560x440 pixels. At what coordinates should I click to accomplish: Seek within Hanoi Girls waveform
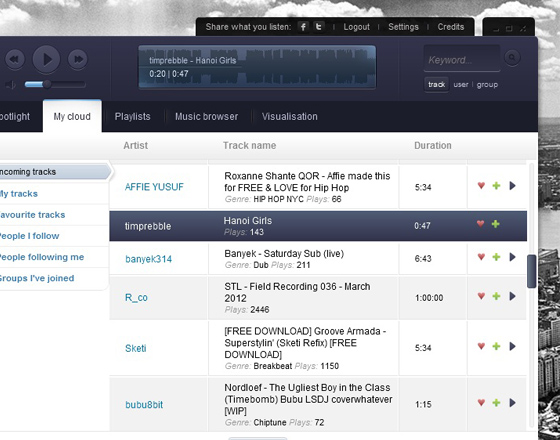click(x=257, y=67)
